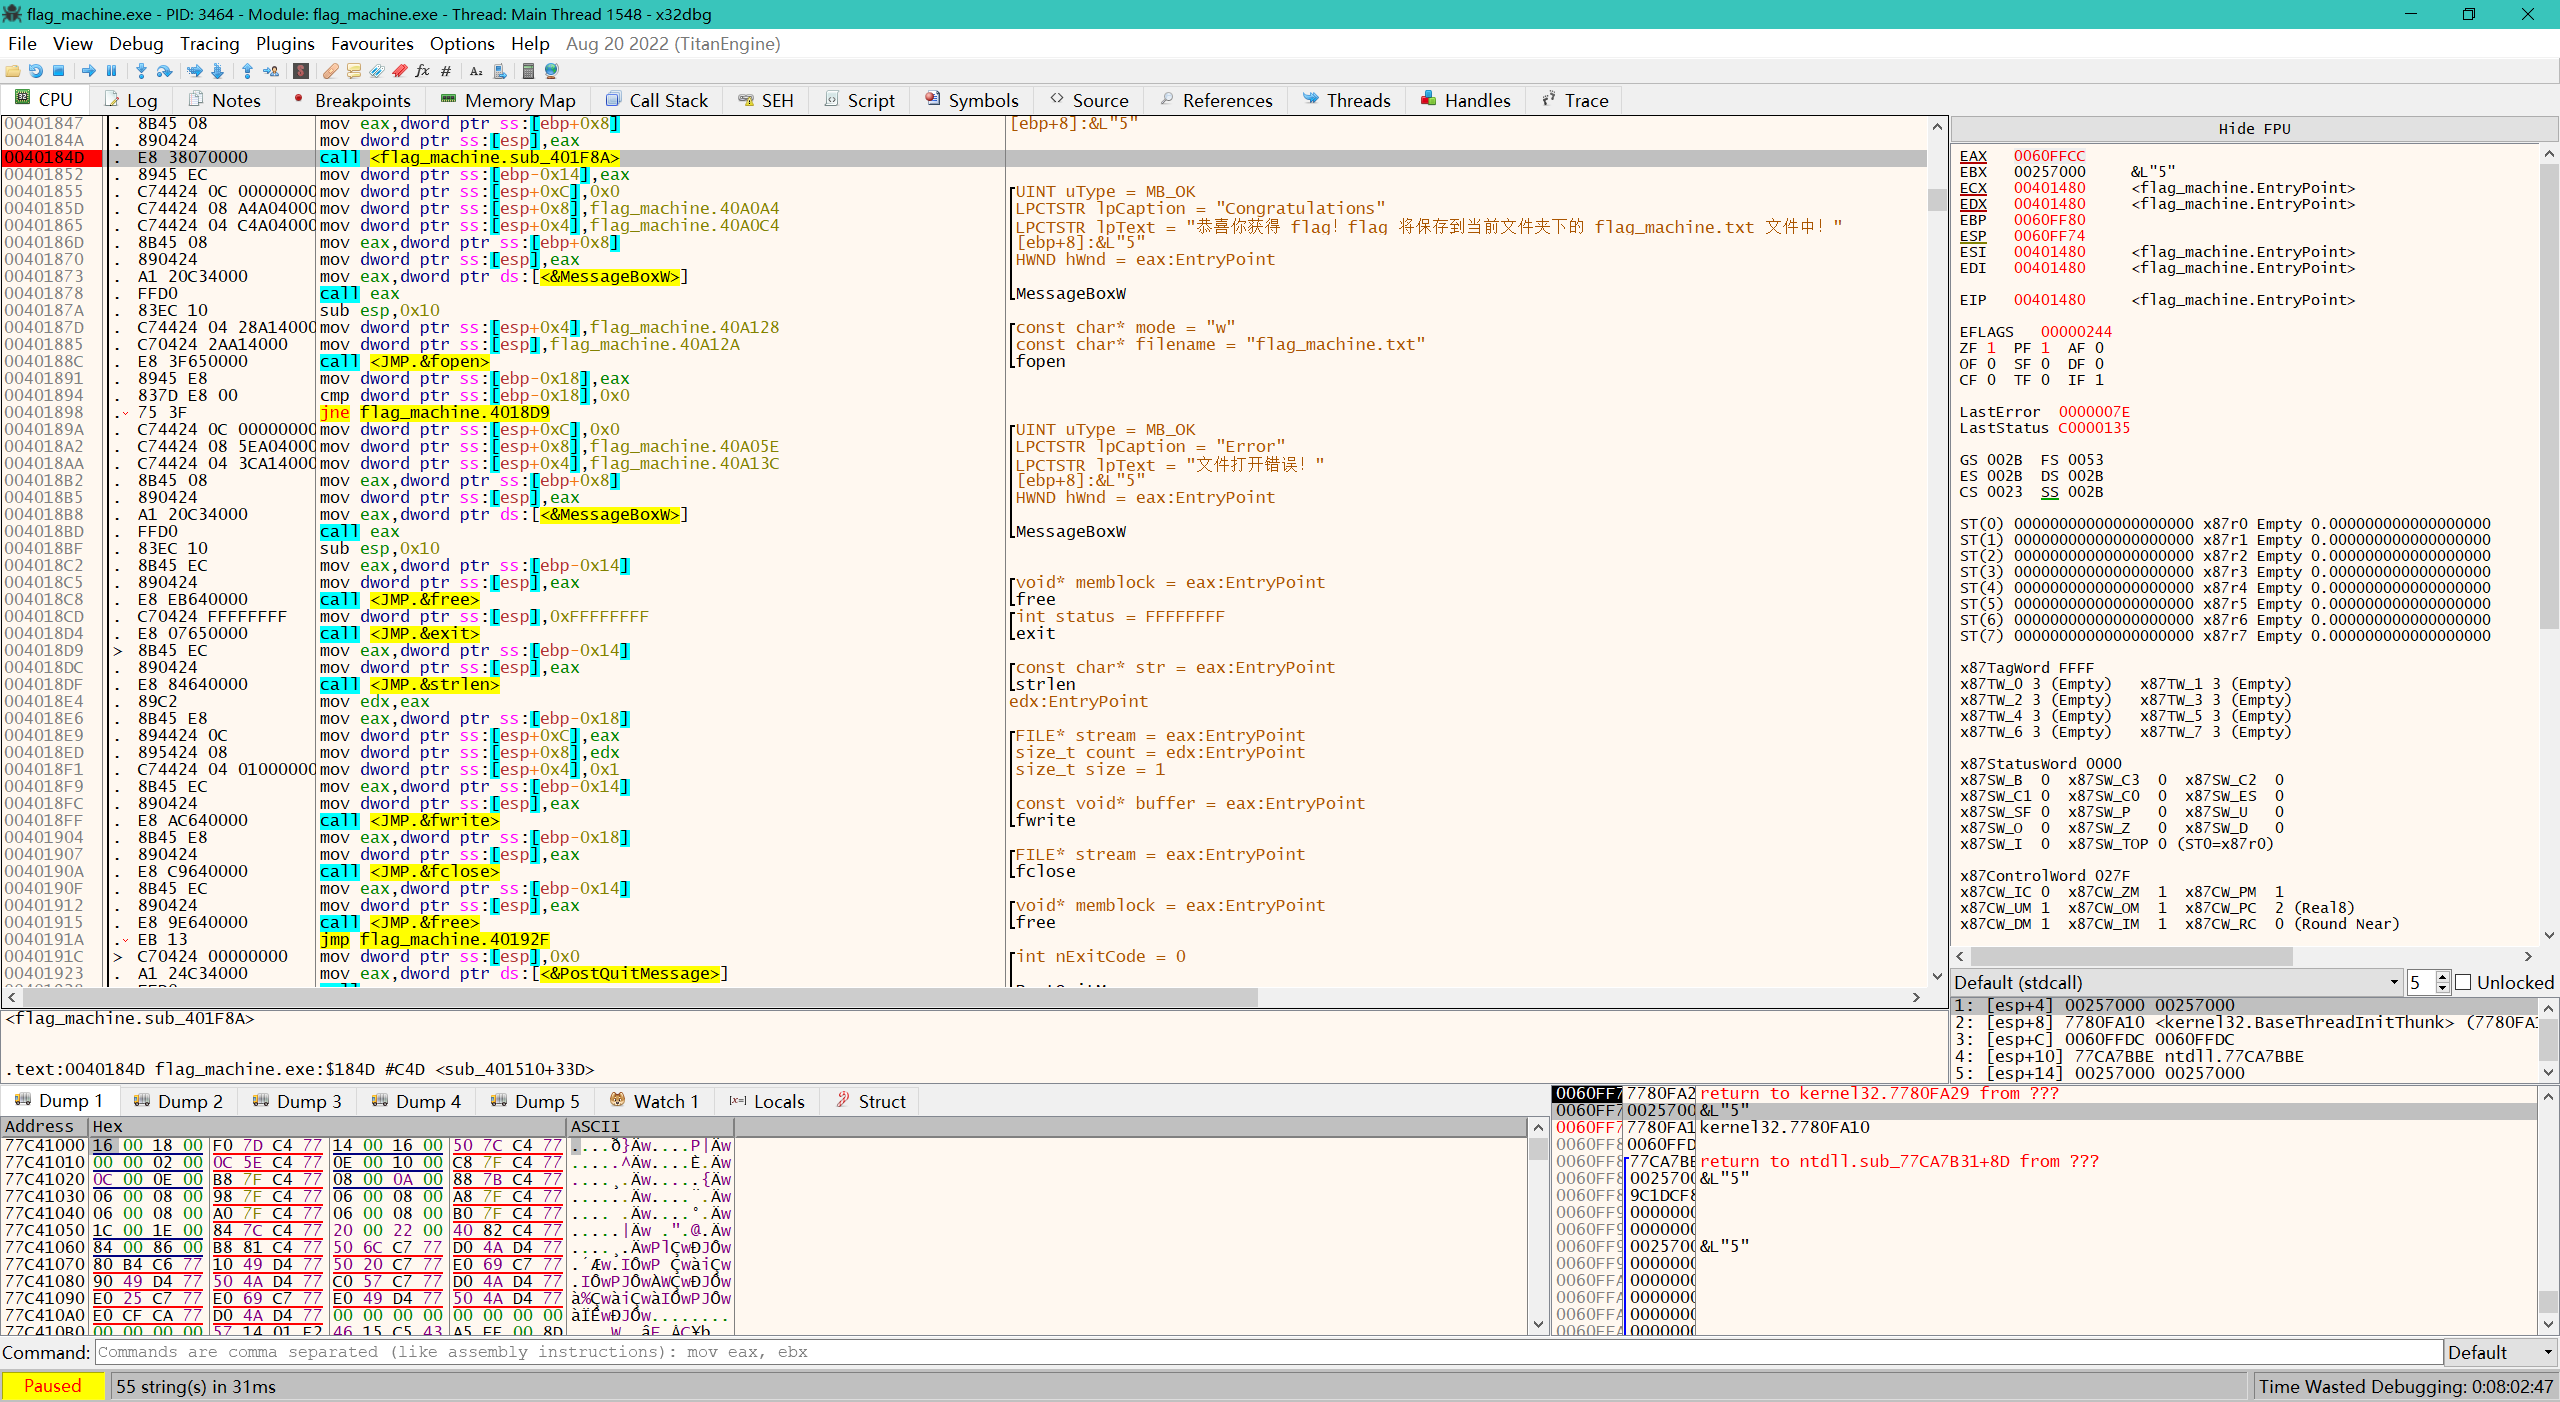Click the Trace Into toolbar icon
Viewport: 2560px width, 1402px height.
[194, 71]
